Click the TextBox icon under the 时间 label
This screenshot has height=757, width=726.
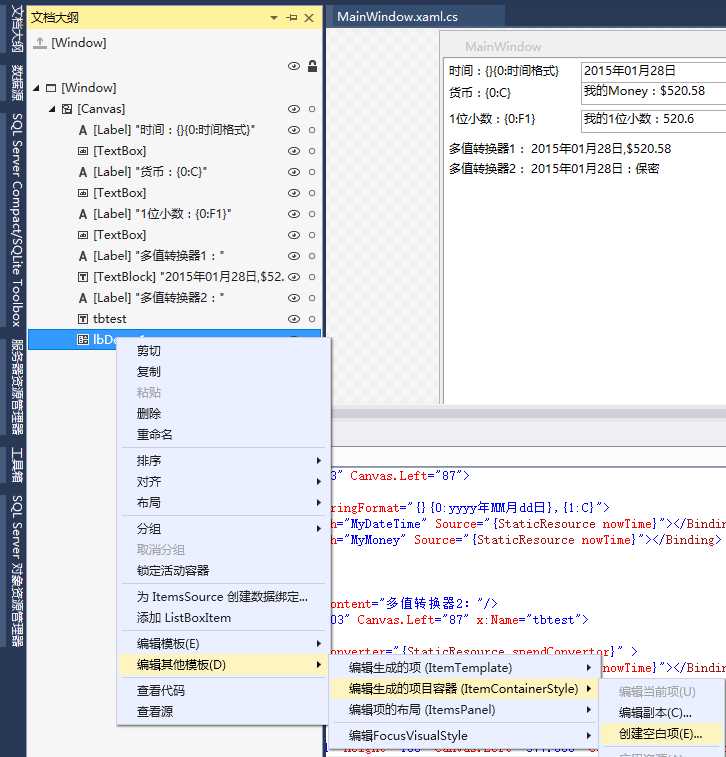(x=83, y=151)
